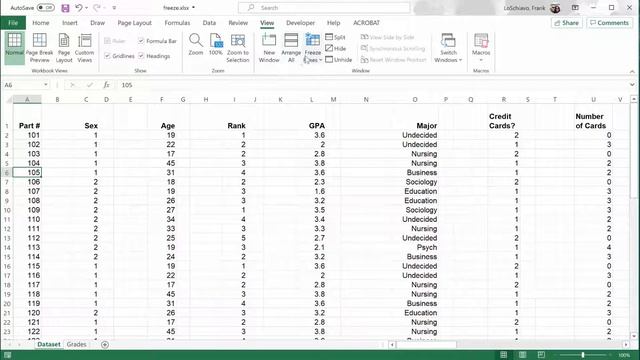Open a New Window
The image size is (640, 360).
pos(269,48)
